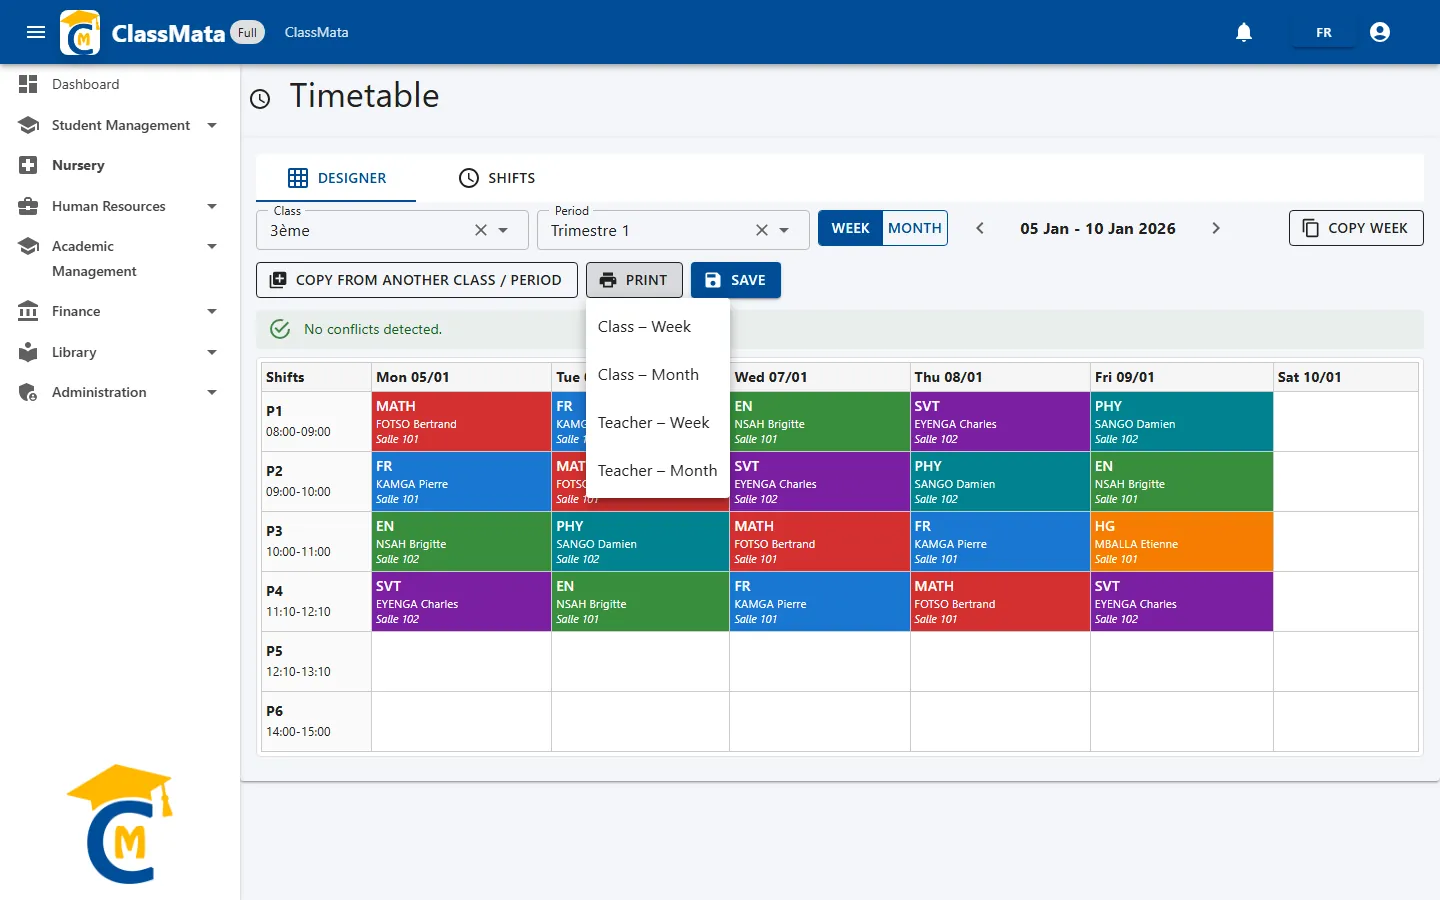Expand the Finance sidebar section
Screen dimensions: 1440x900
click(212, 311)
